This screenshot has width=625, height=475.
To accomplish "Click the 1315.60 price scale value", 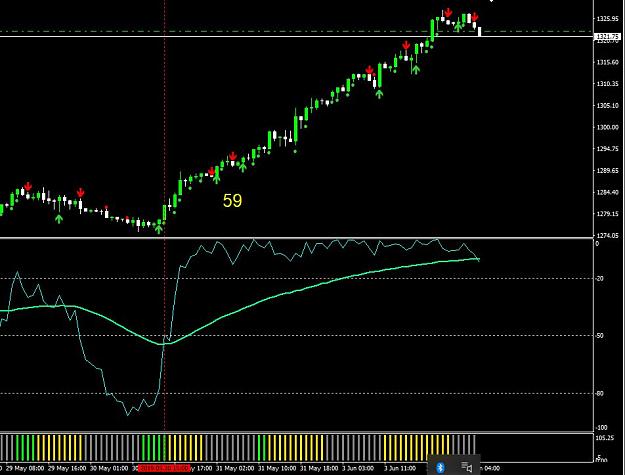I will 608,62.
